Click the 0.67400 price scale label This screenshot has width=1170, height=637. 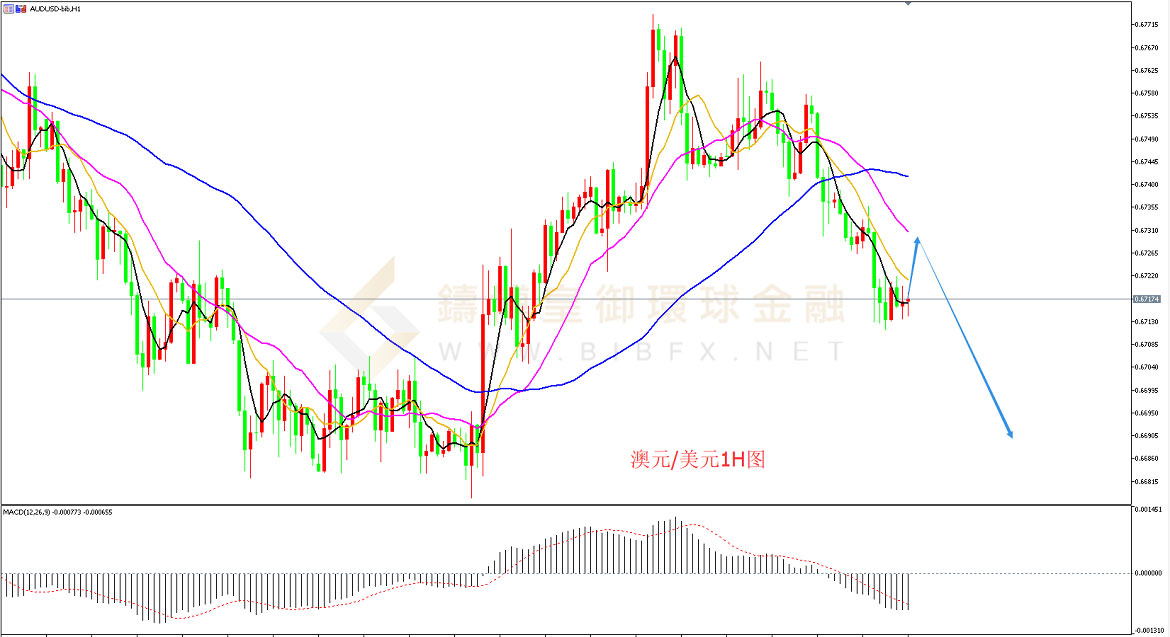[1147, 185]
